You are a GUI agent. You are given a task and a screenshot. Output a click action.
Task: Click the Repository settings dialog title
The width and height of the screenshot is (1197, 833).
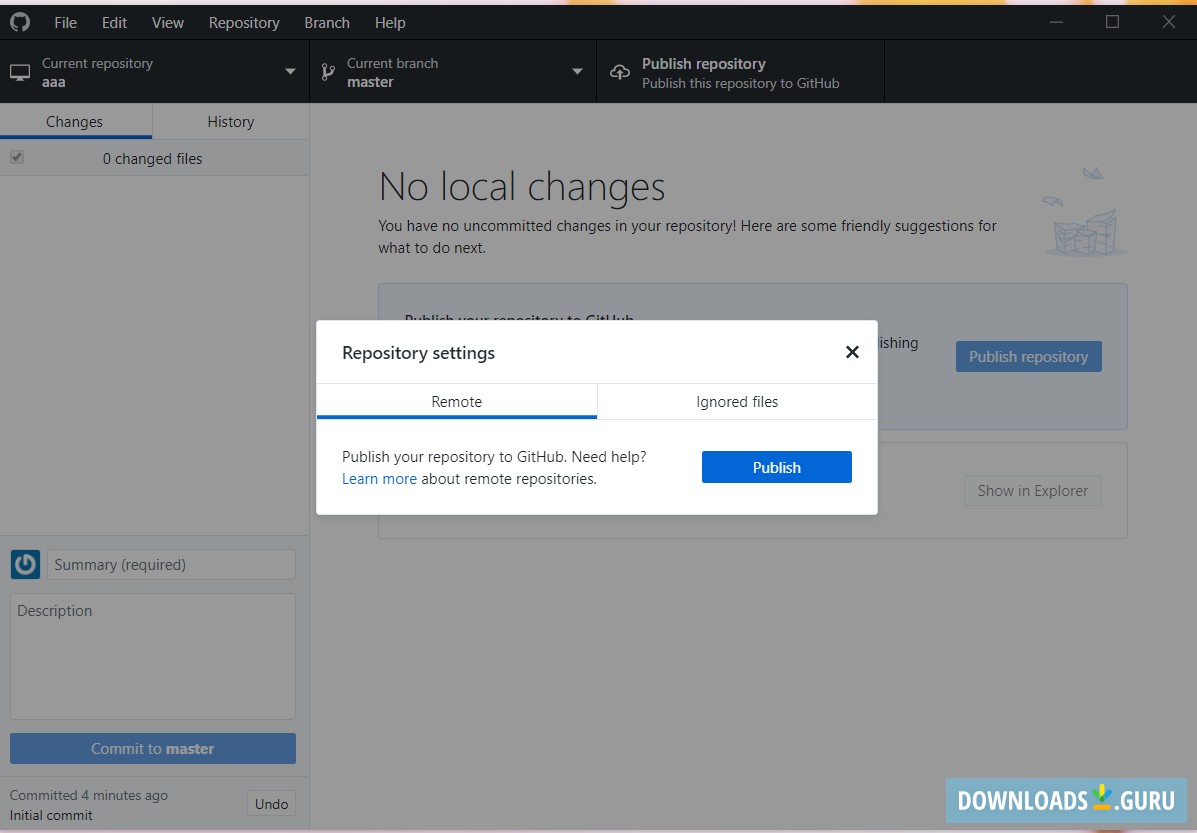point(418,353)
